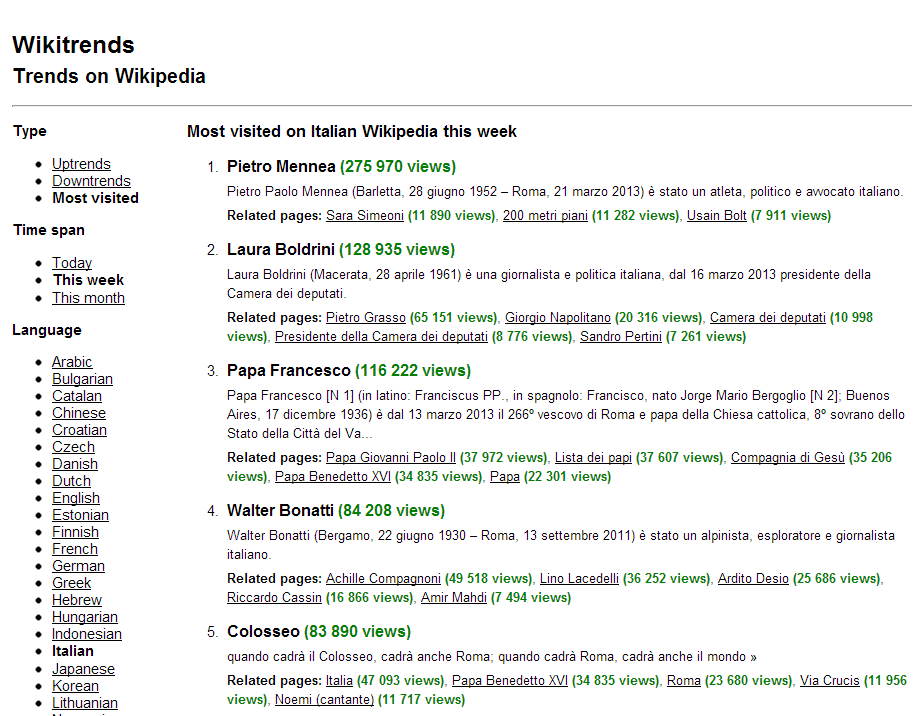Switch language to Croatian
Image resolution: width=920 pixels, height=716 pixels.
tap(79, 430)
